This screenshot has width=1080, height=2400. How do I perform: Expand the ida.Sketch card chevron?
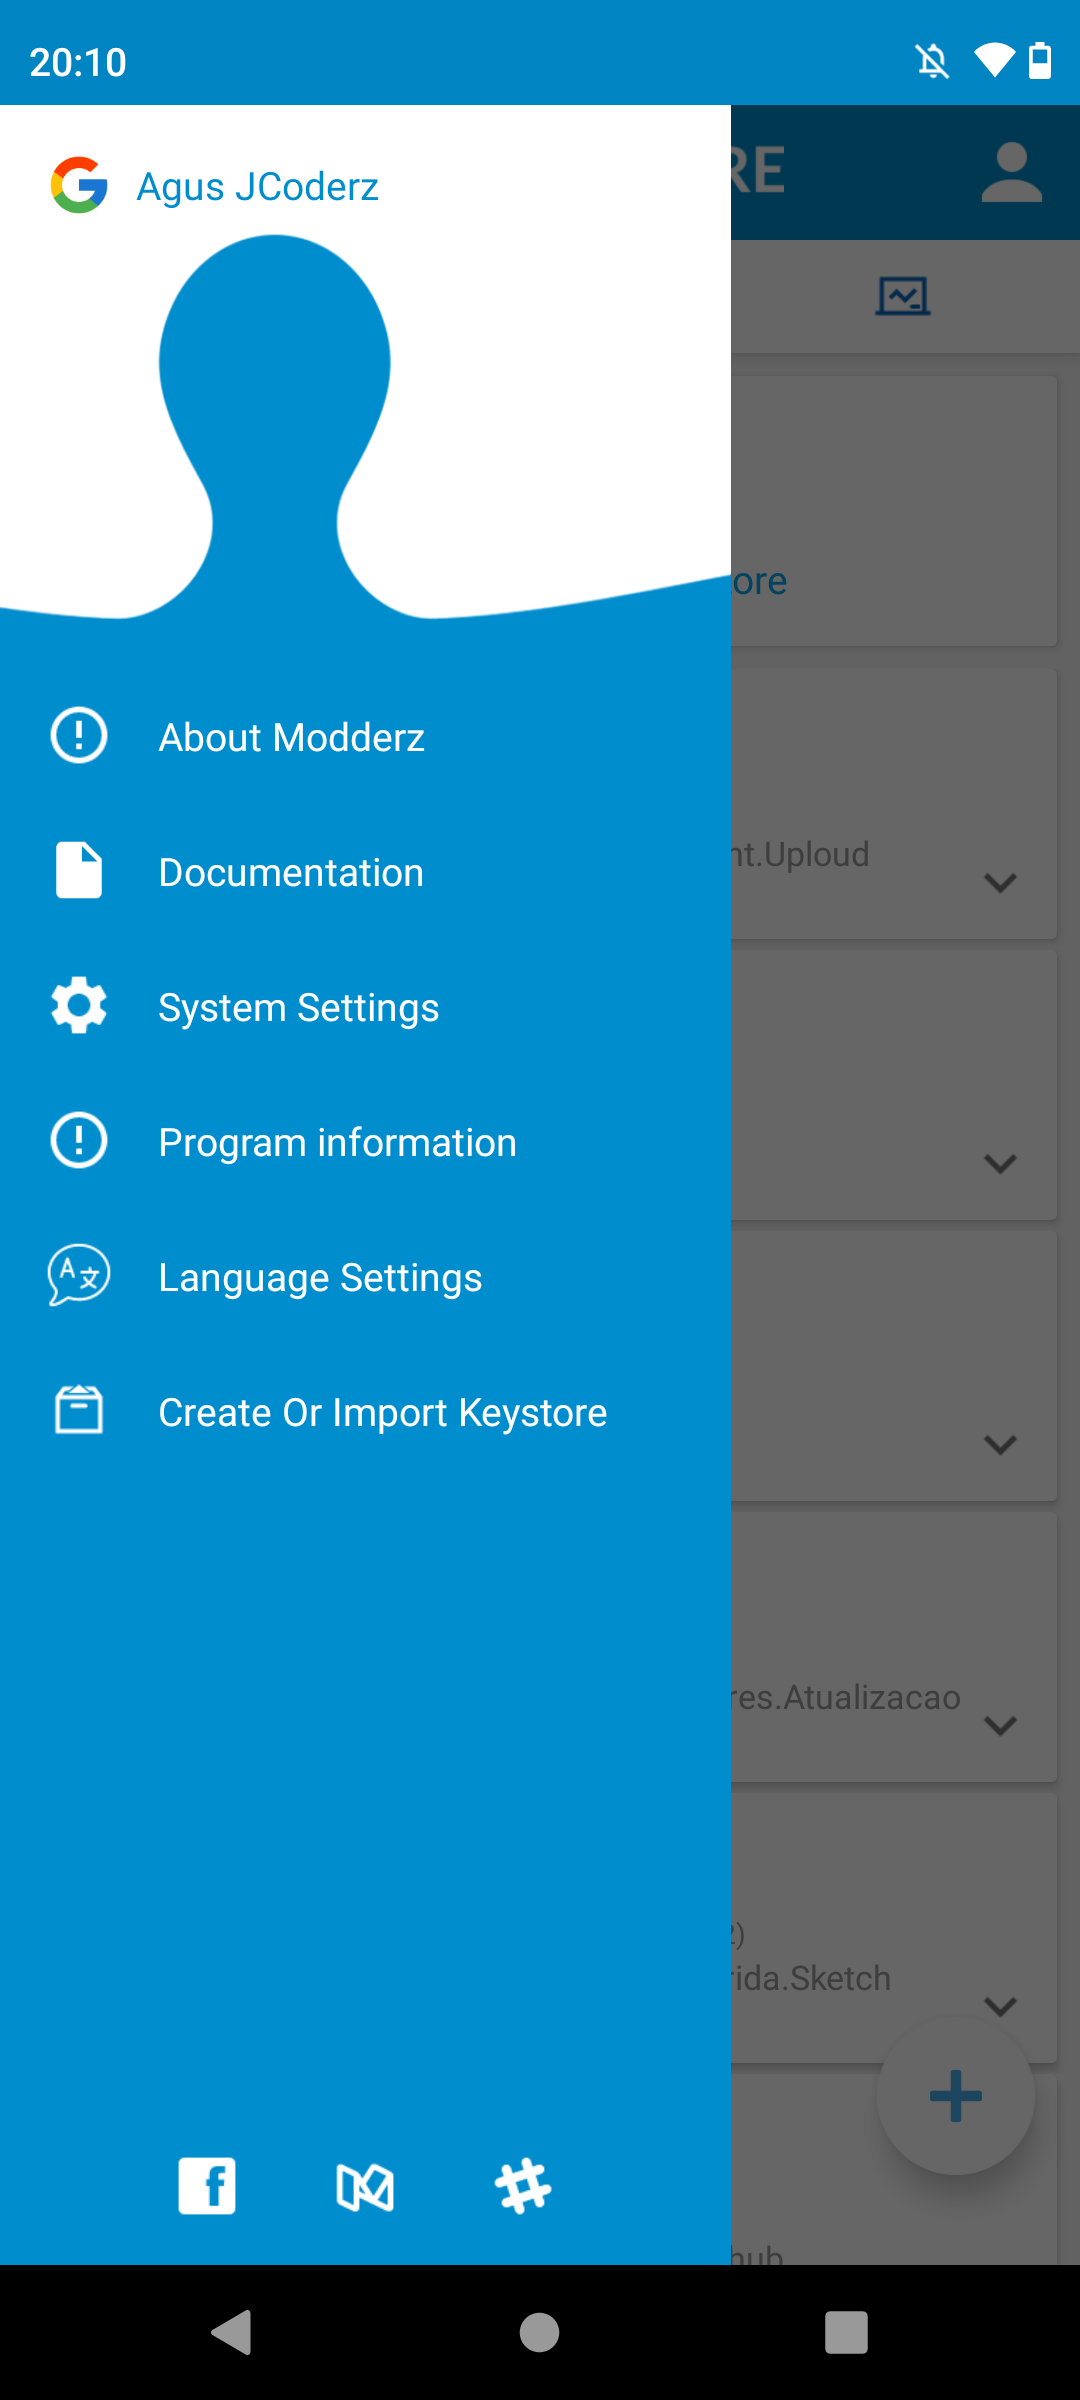(1000, 2007)
